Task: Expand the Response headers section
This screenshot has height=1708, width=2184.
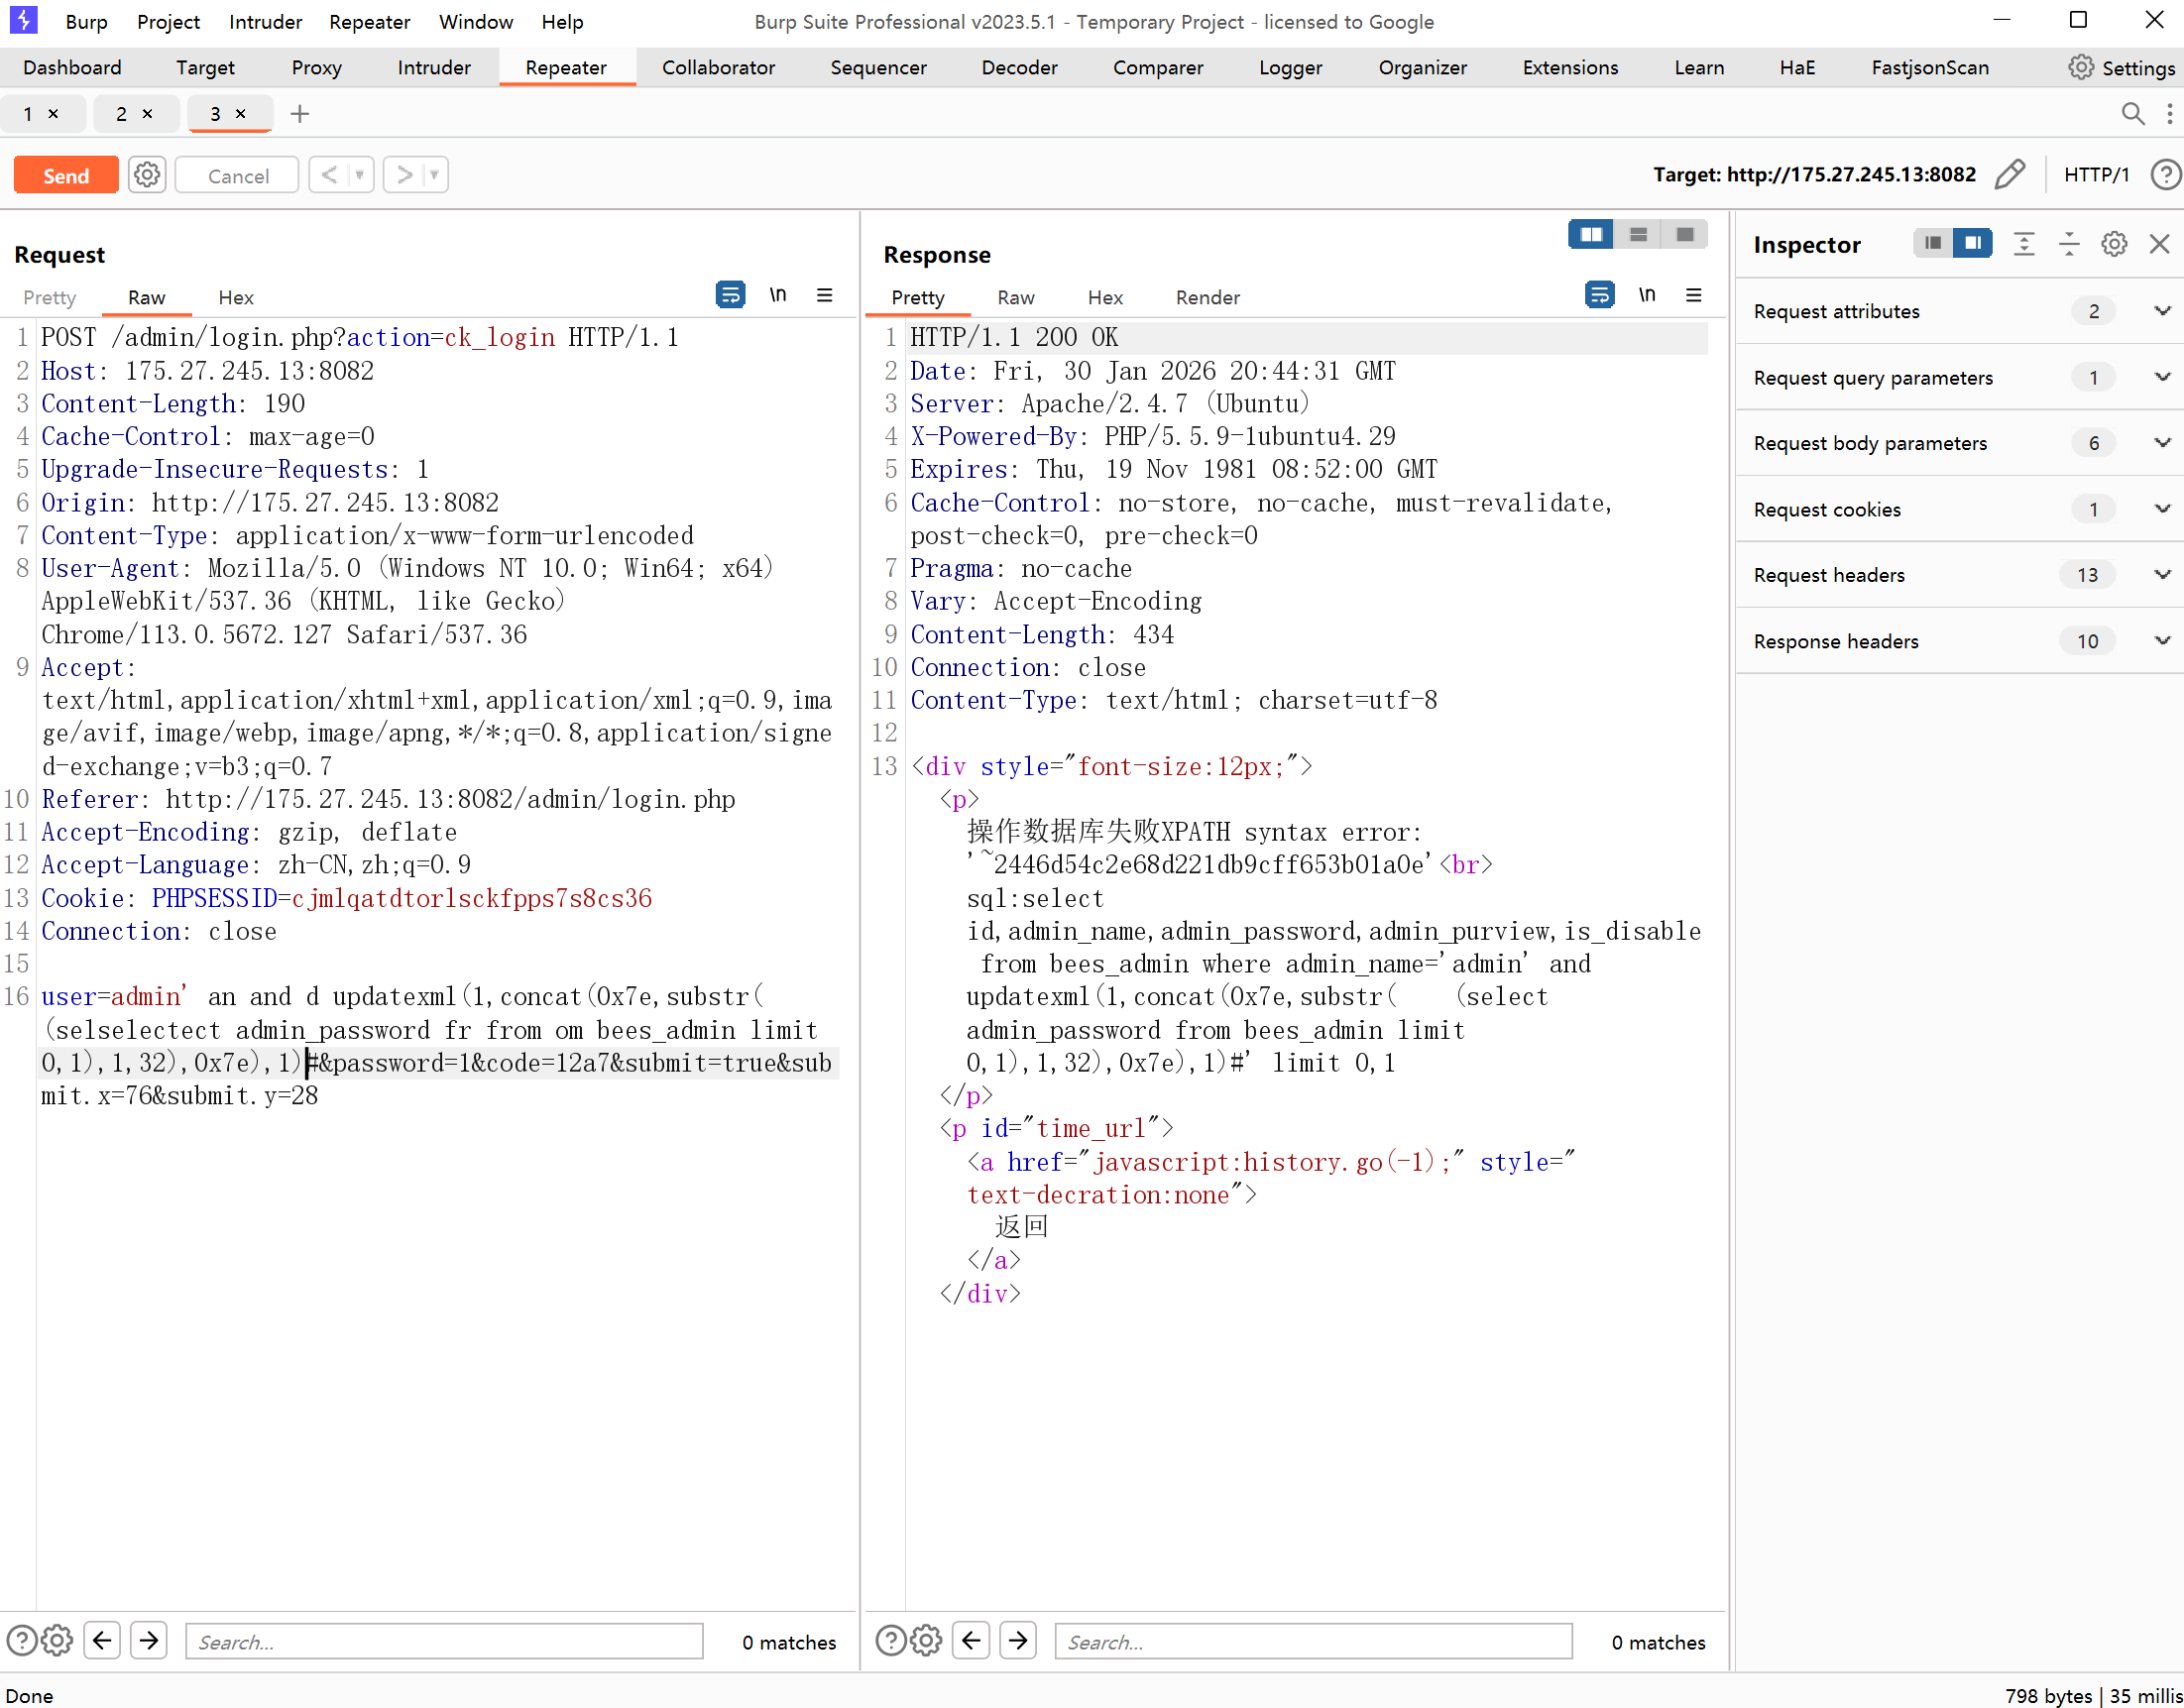Action: click(x=2162, y=641)
